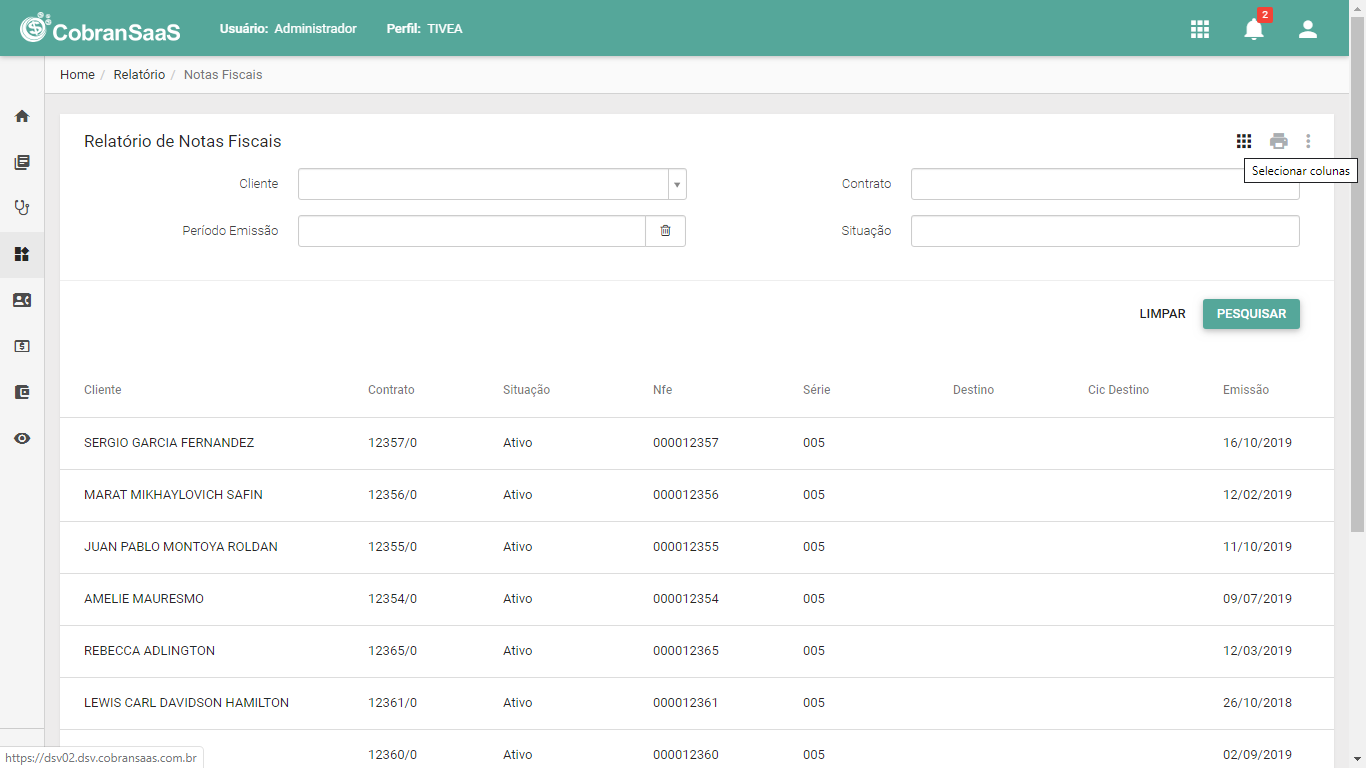Sort by the Cliente column header
1366x768 pixels.
[x=102, y=390]
